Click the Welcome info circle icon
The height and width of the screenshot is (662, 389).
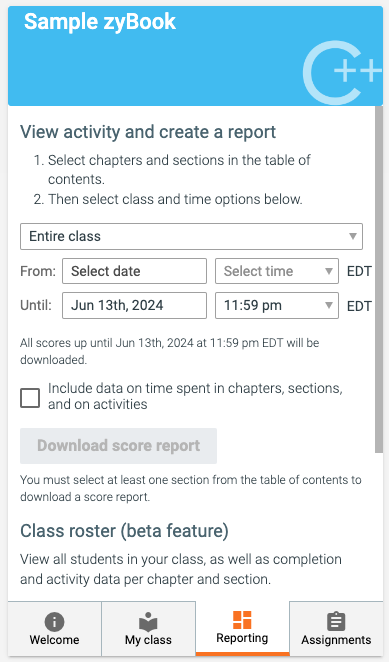tap(54, 621)
